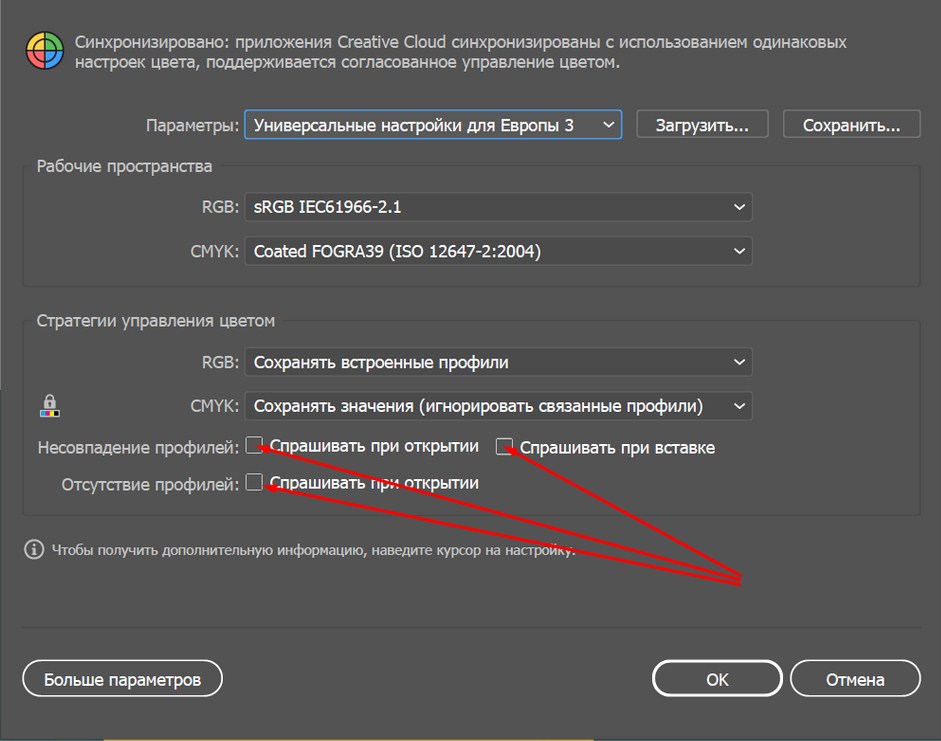The image size is (941, 741).
Task: Click the CMYK lock printer icon
Action: (x=50, y=406)
